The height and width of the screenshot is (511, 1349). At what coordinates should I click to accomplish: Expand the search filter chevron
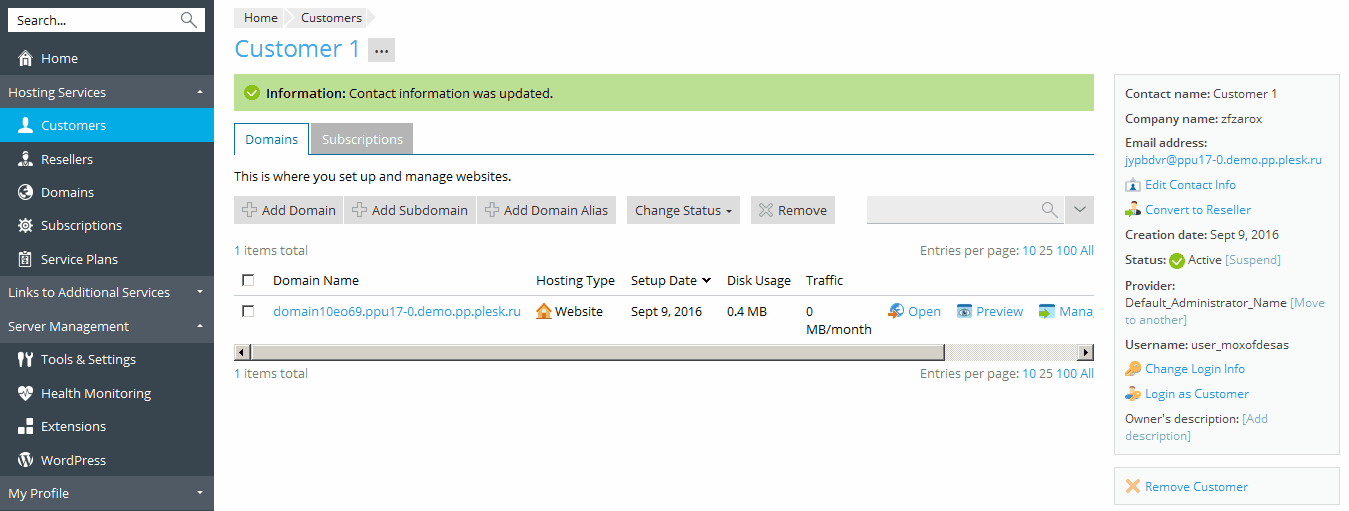tap(1080, 210)
